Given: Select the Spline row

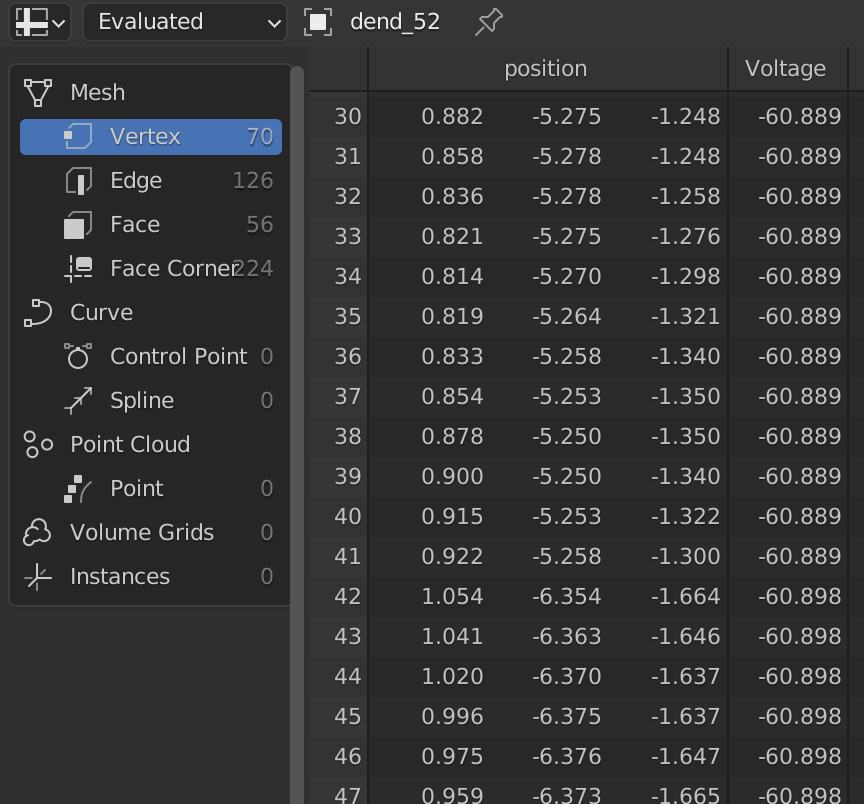Looking at the screenshot, I should 151,401.
